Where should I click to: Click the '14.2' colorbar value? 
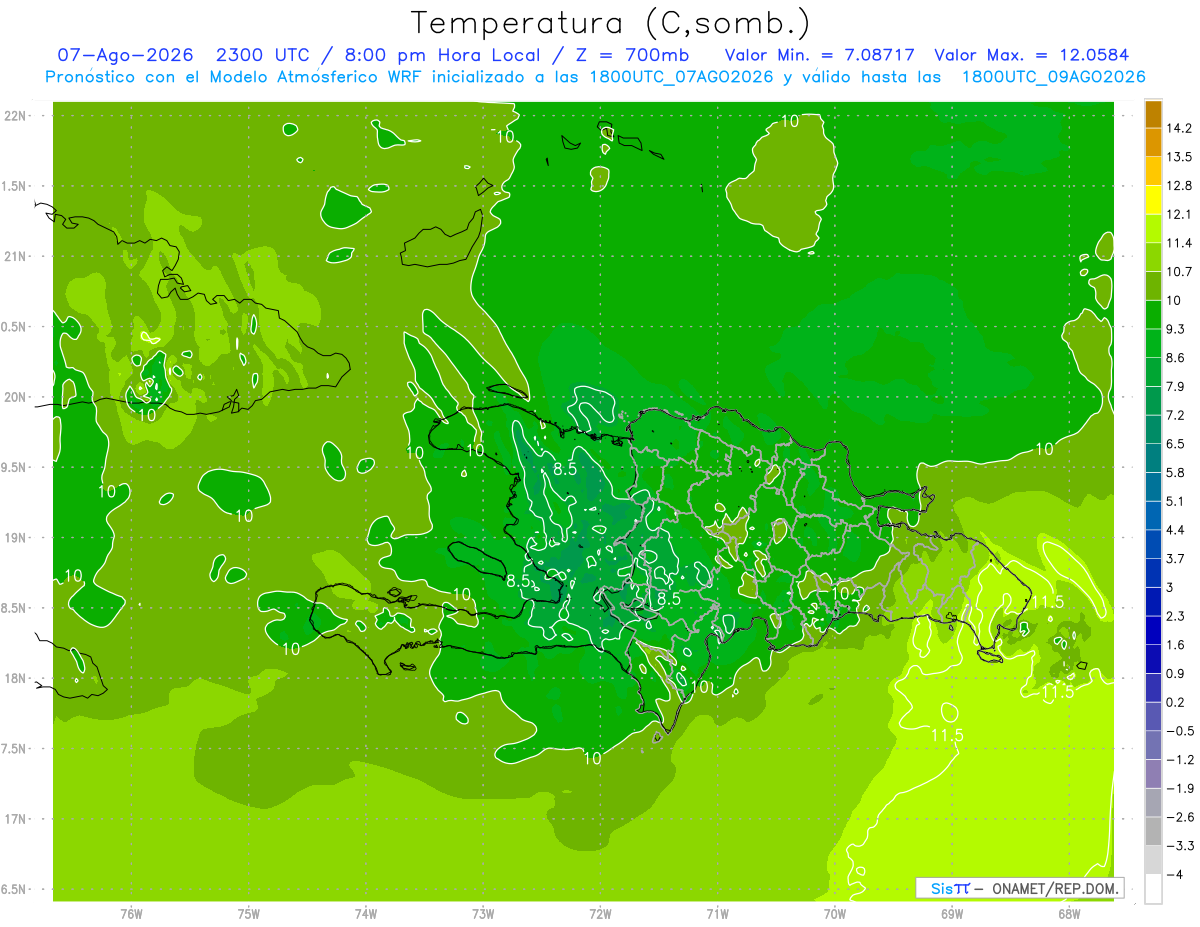click(x=1179, y=128)
